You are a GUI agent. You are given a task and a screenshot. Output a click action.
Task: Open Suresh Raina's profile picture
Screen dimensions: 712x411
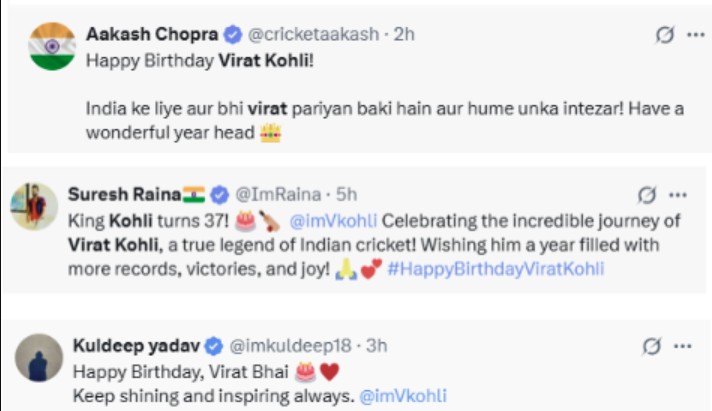click(x=35, y=206)
